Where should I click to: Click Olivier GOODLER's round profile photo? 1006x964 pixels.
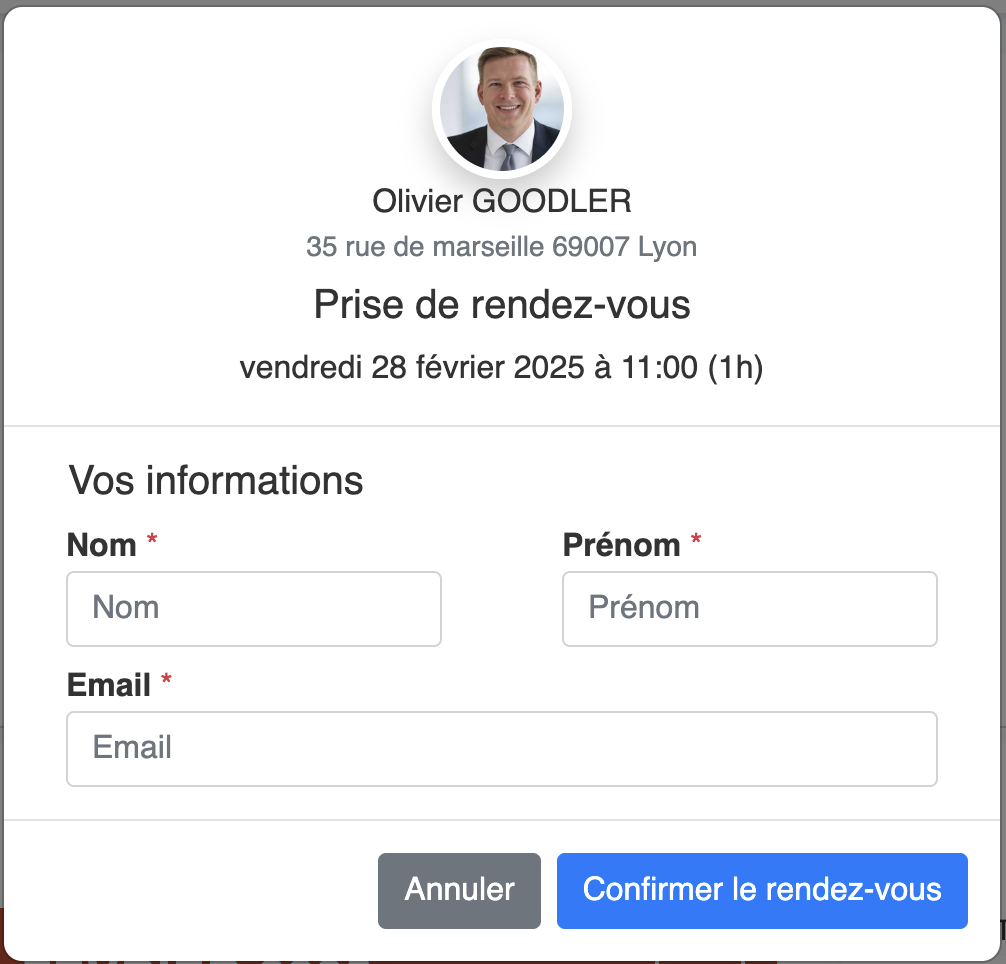pos(502,109)
